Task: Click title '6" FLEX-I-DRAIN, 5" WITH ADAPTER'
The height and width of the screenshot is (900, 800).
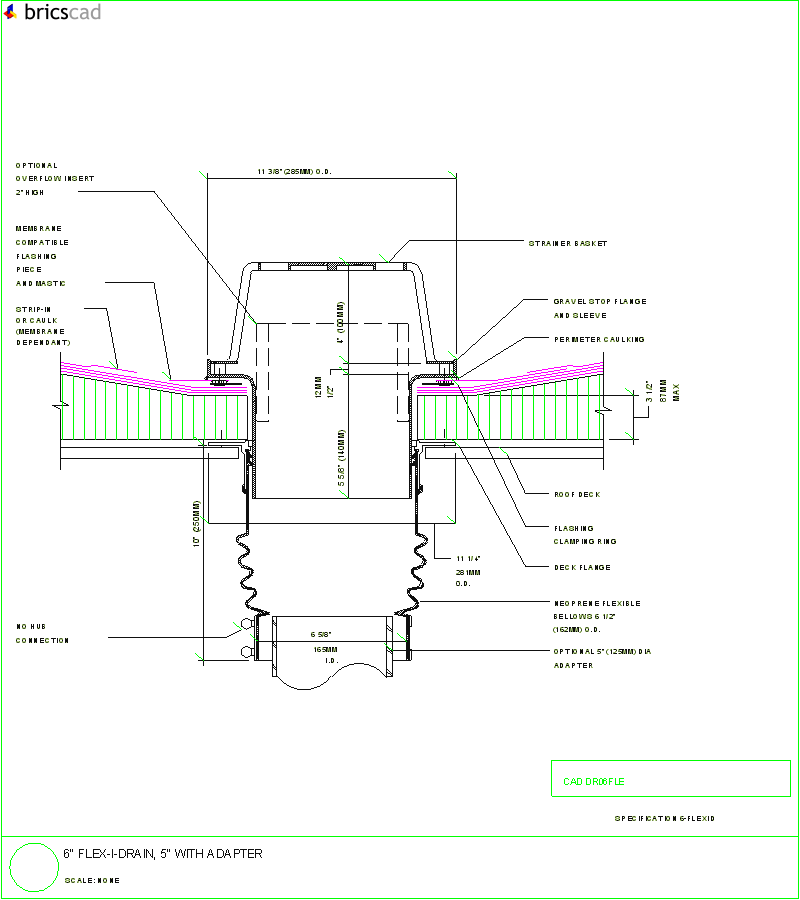Action: coord(163,854)
